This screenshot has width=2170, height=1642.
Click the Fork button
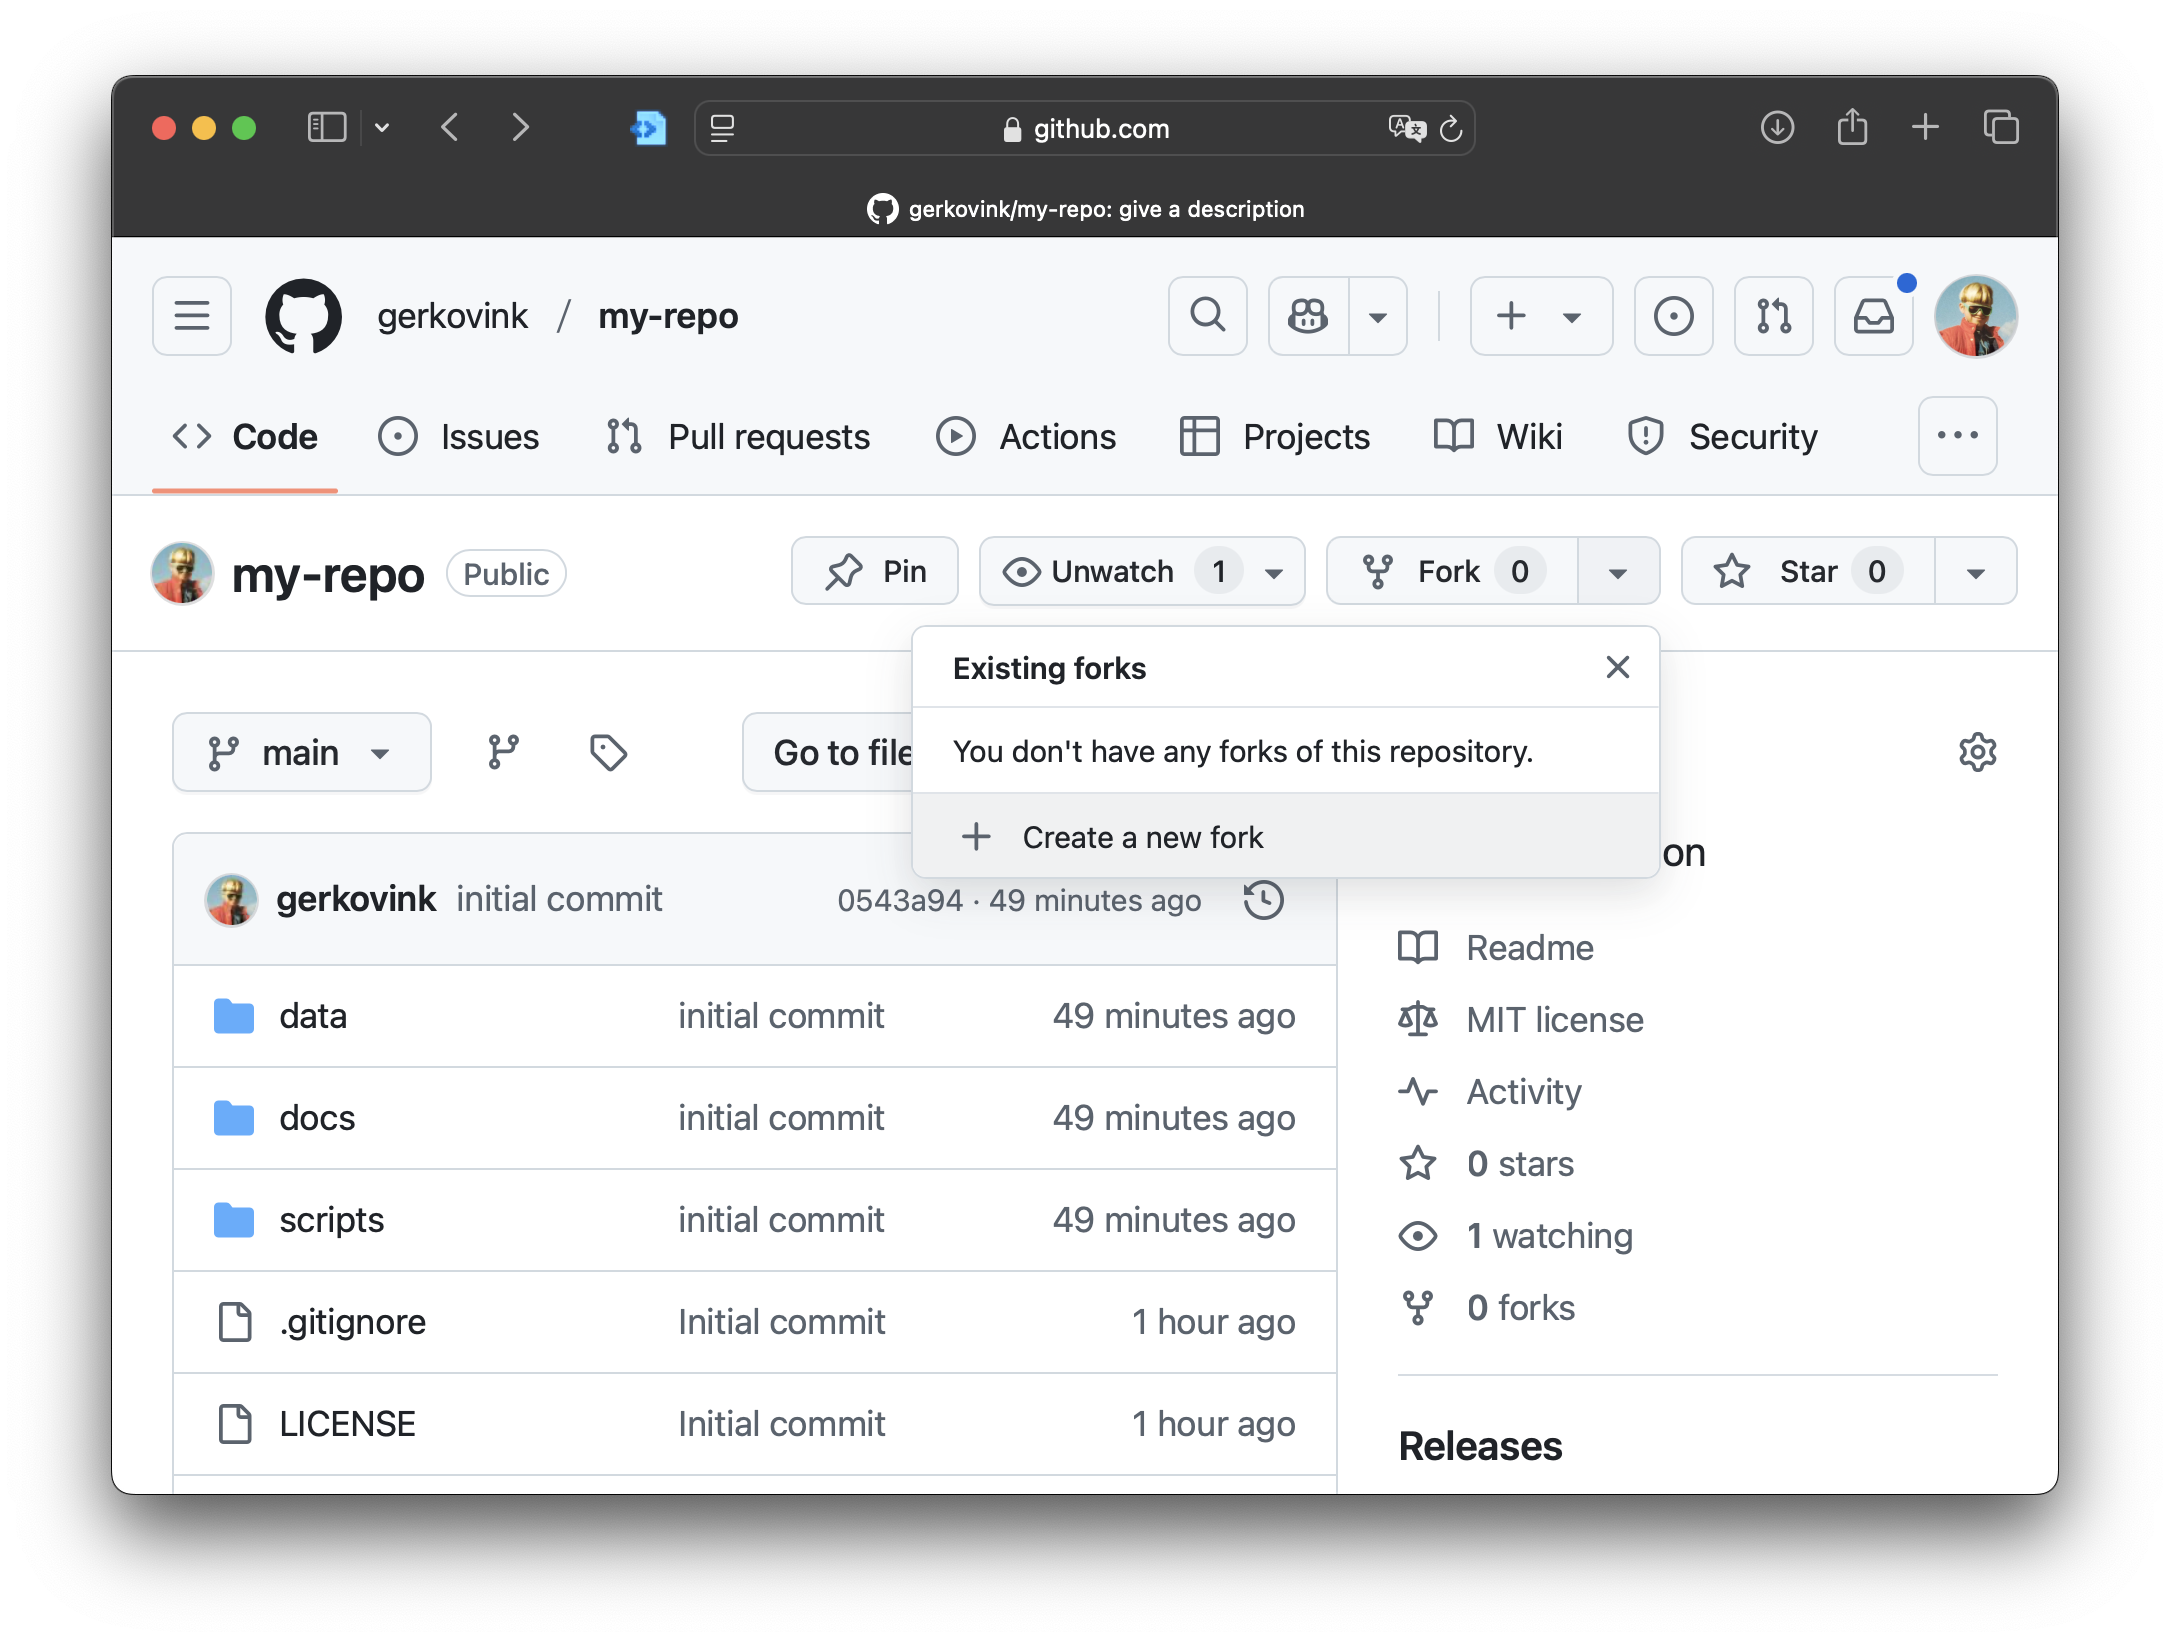coord(1452,571)
